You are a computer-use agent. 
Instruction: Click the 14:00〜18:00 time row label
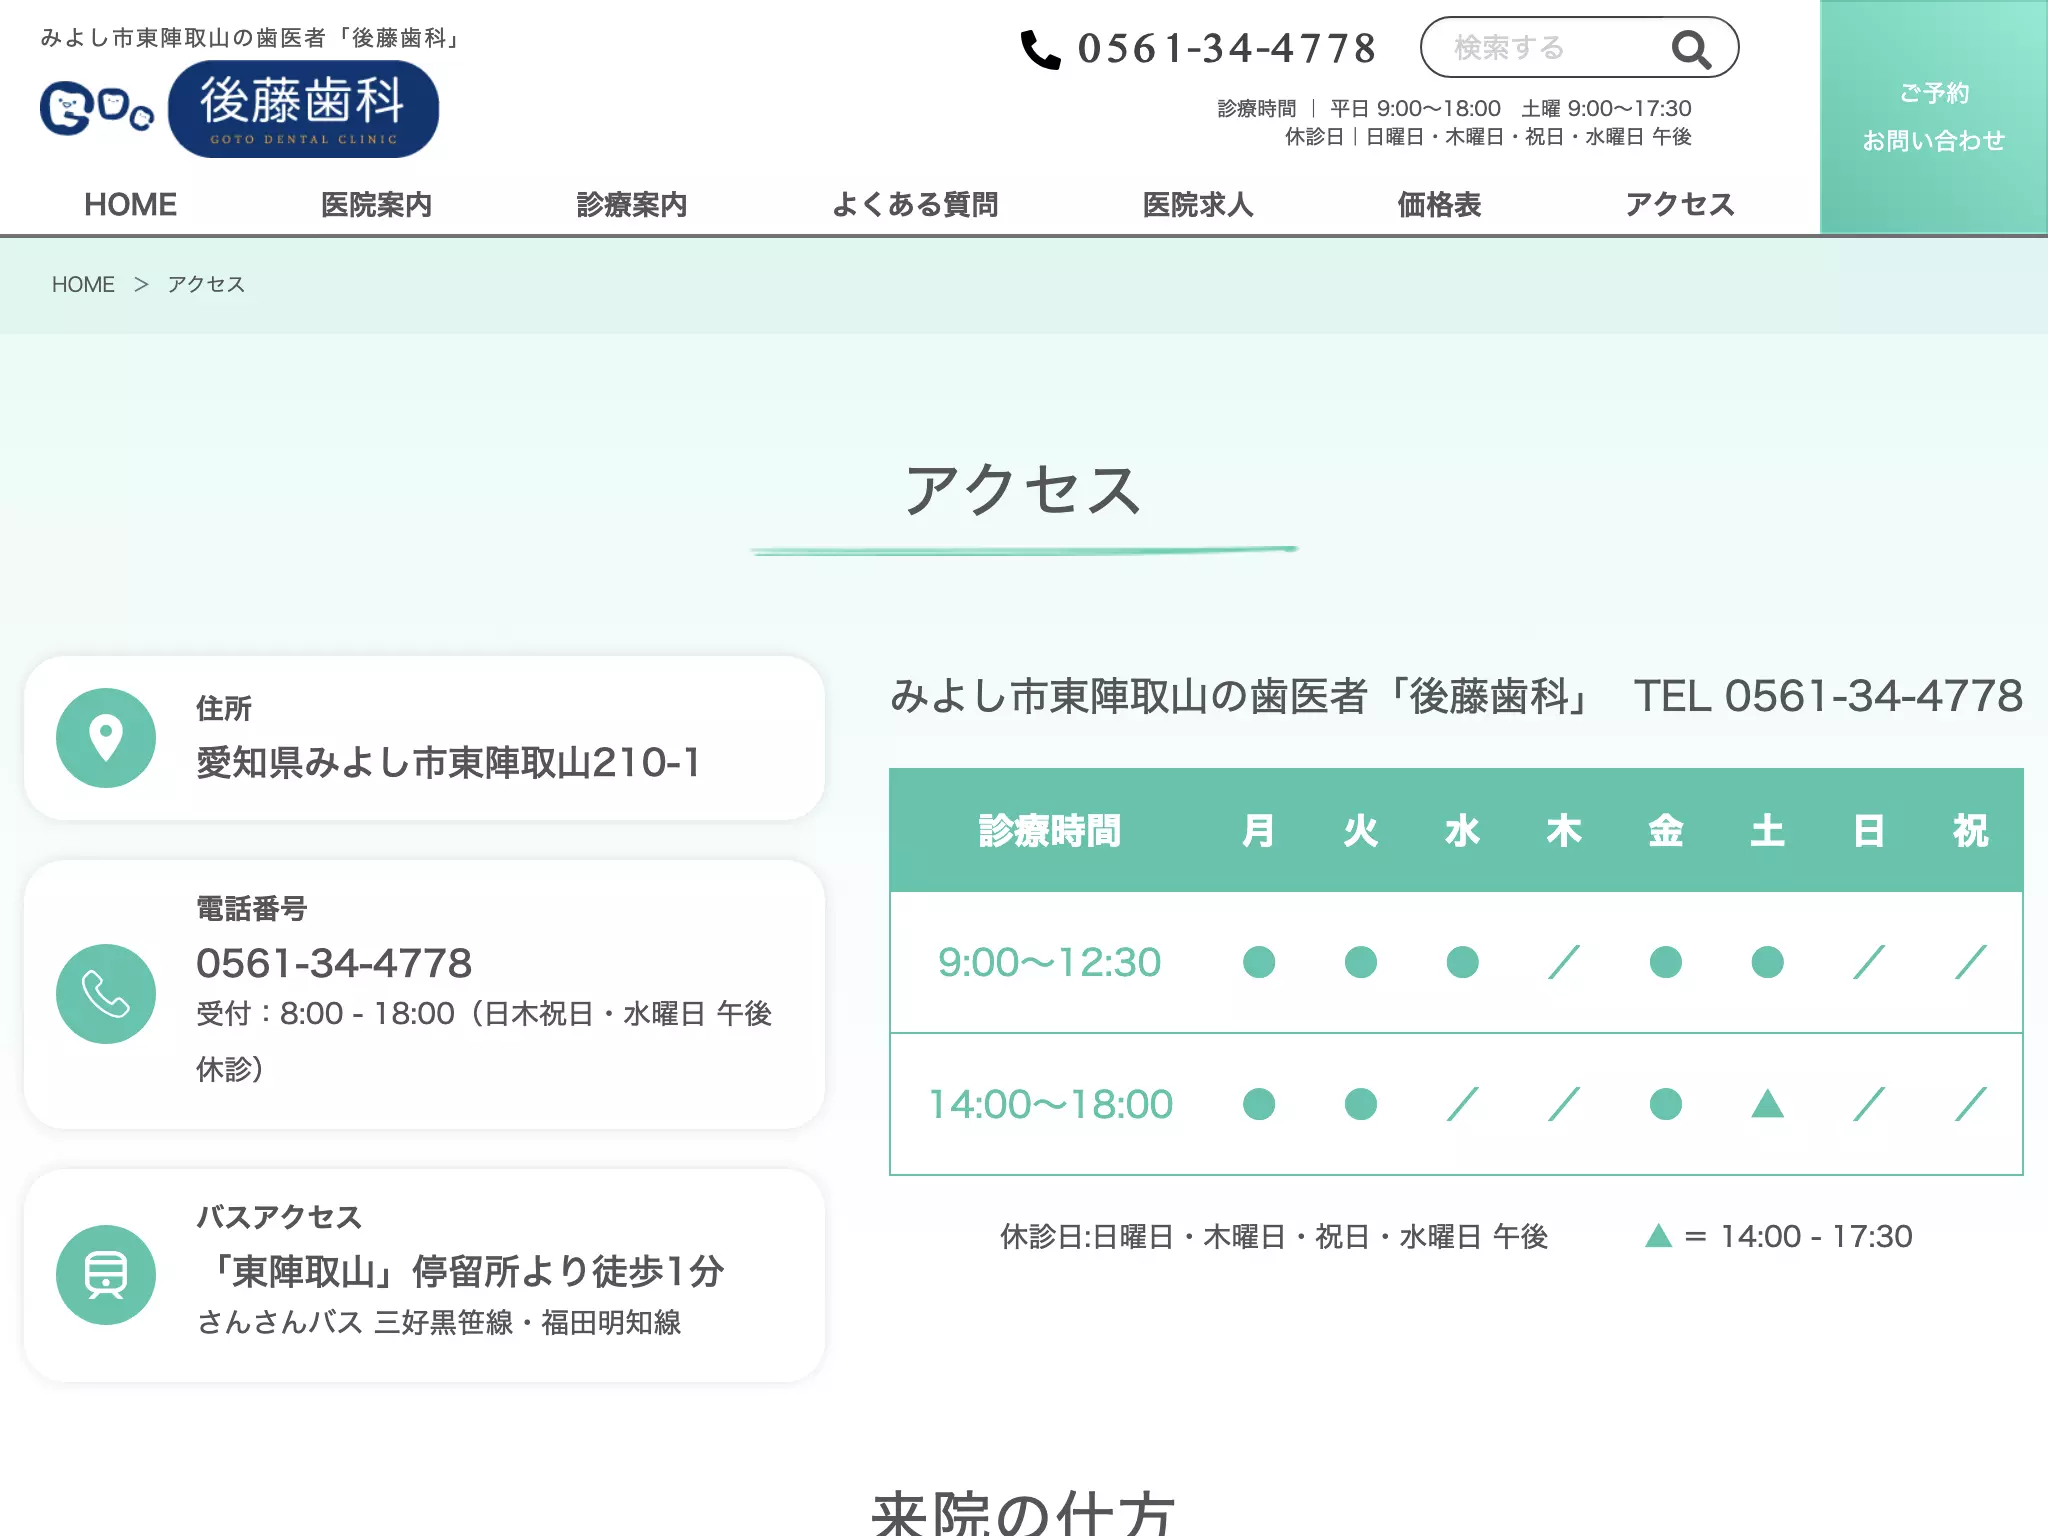click(x=1050, y=1104)
